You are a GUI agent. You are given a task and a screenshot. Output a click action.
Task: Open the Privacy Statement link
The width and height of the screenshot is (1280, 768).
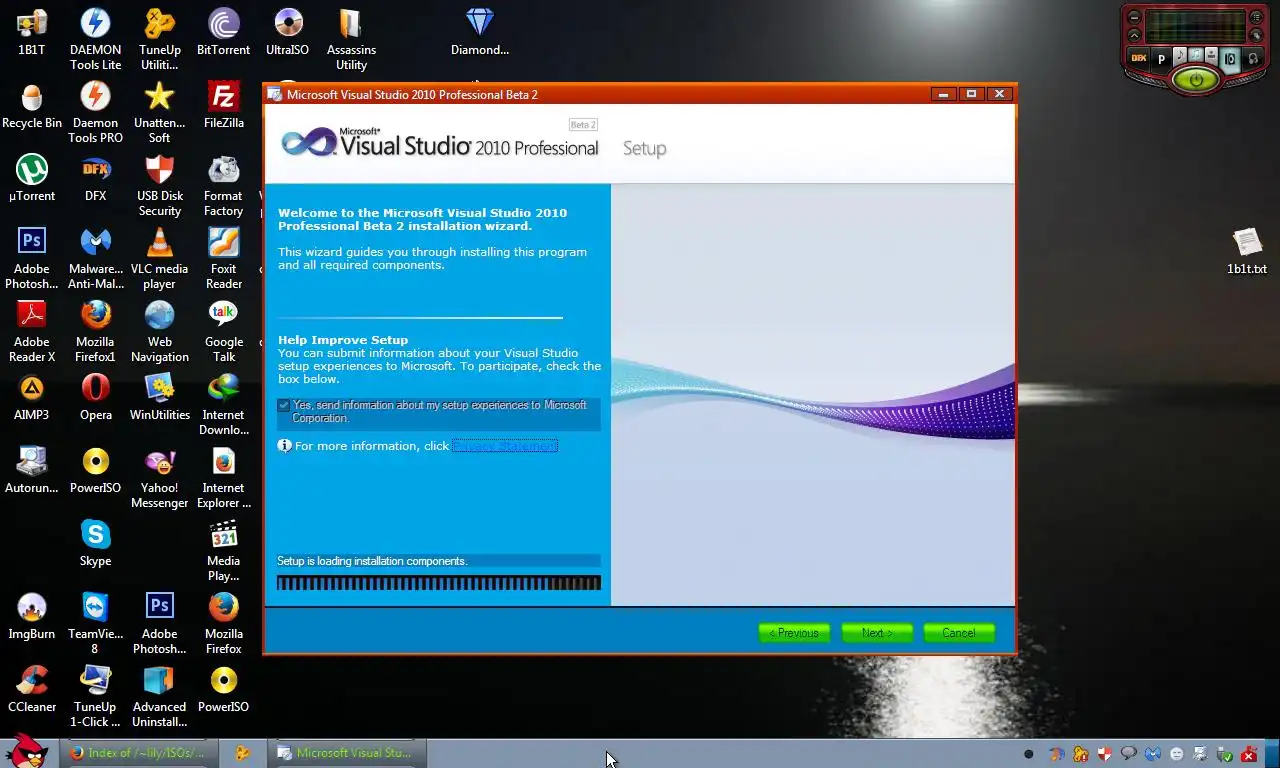point(504,446)
